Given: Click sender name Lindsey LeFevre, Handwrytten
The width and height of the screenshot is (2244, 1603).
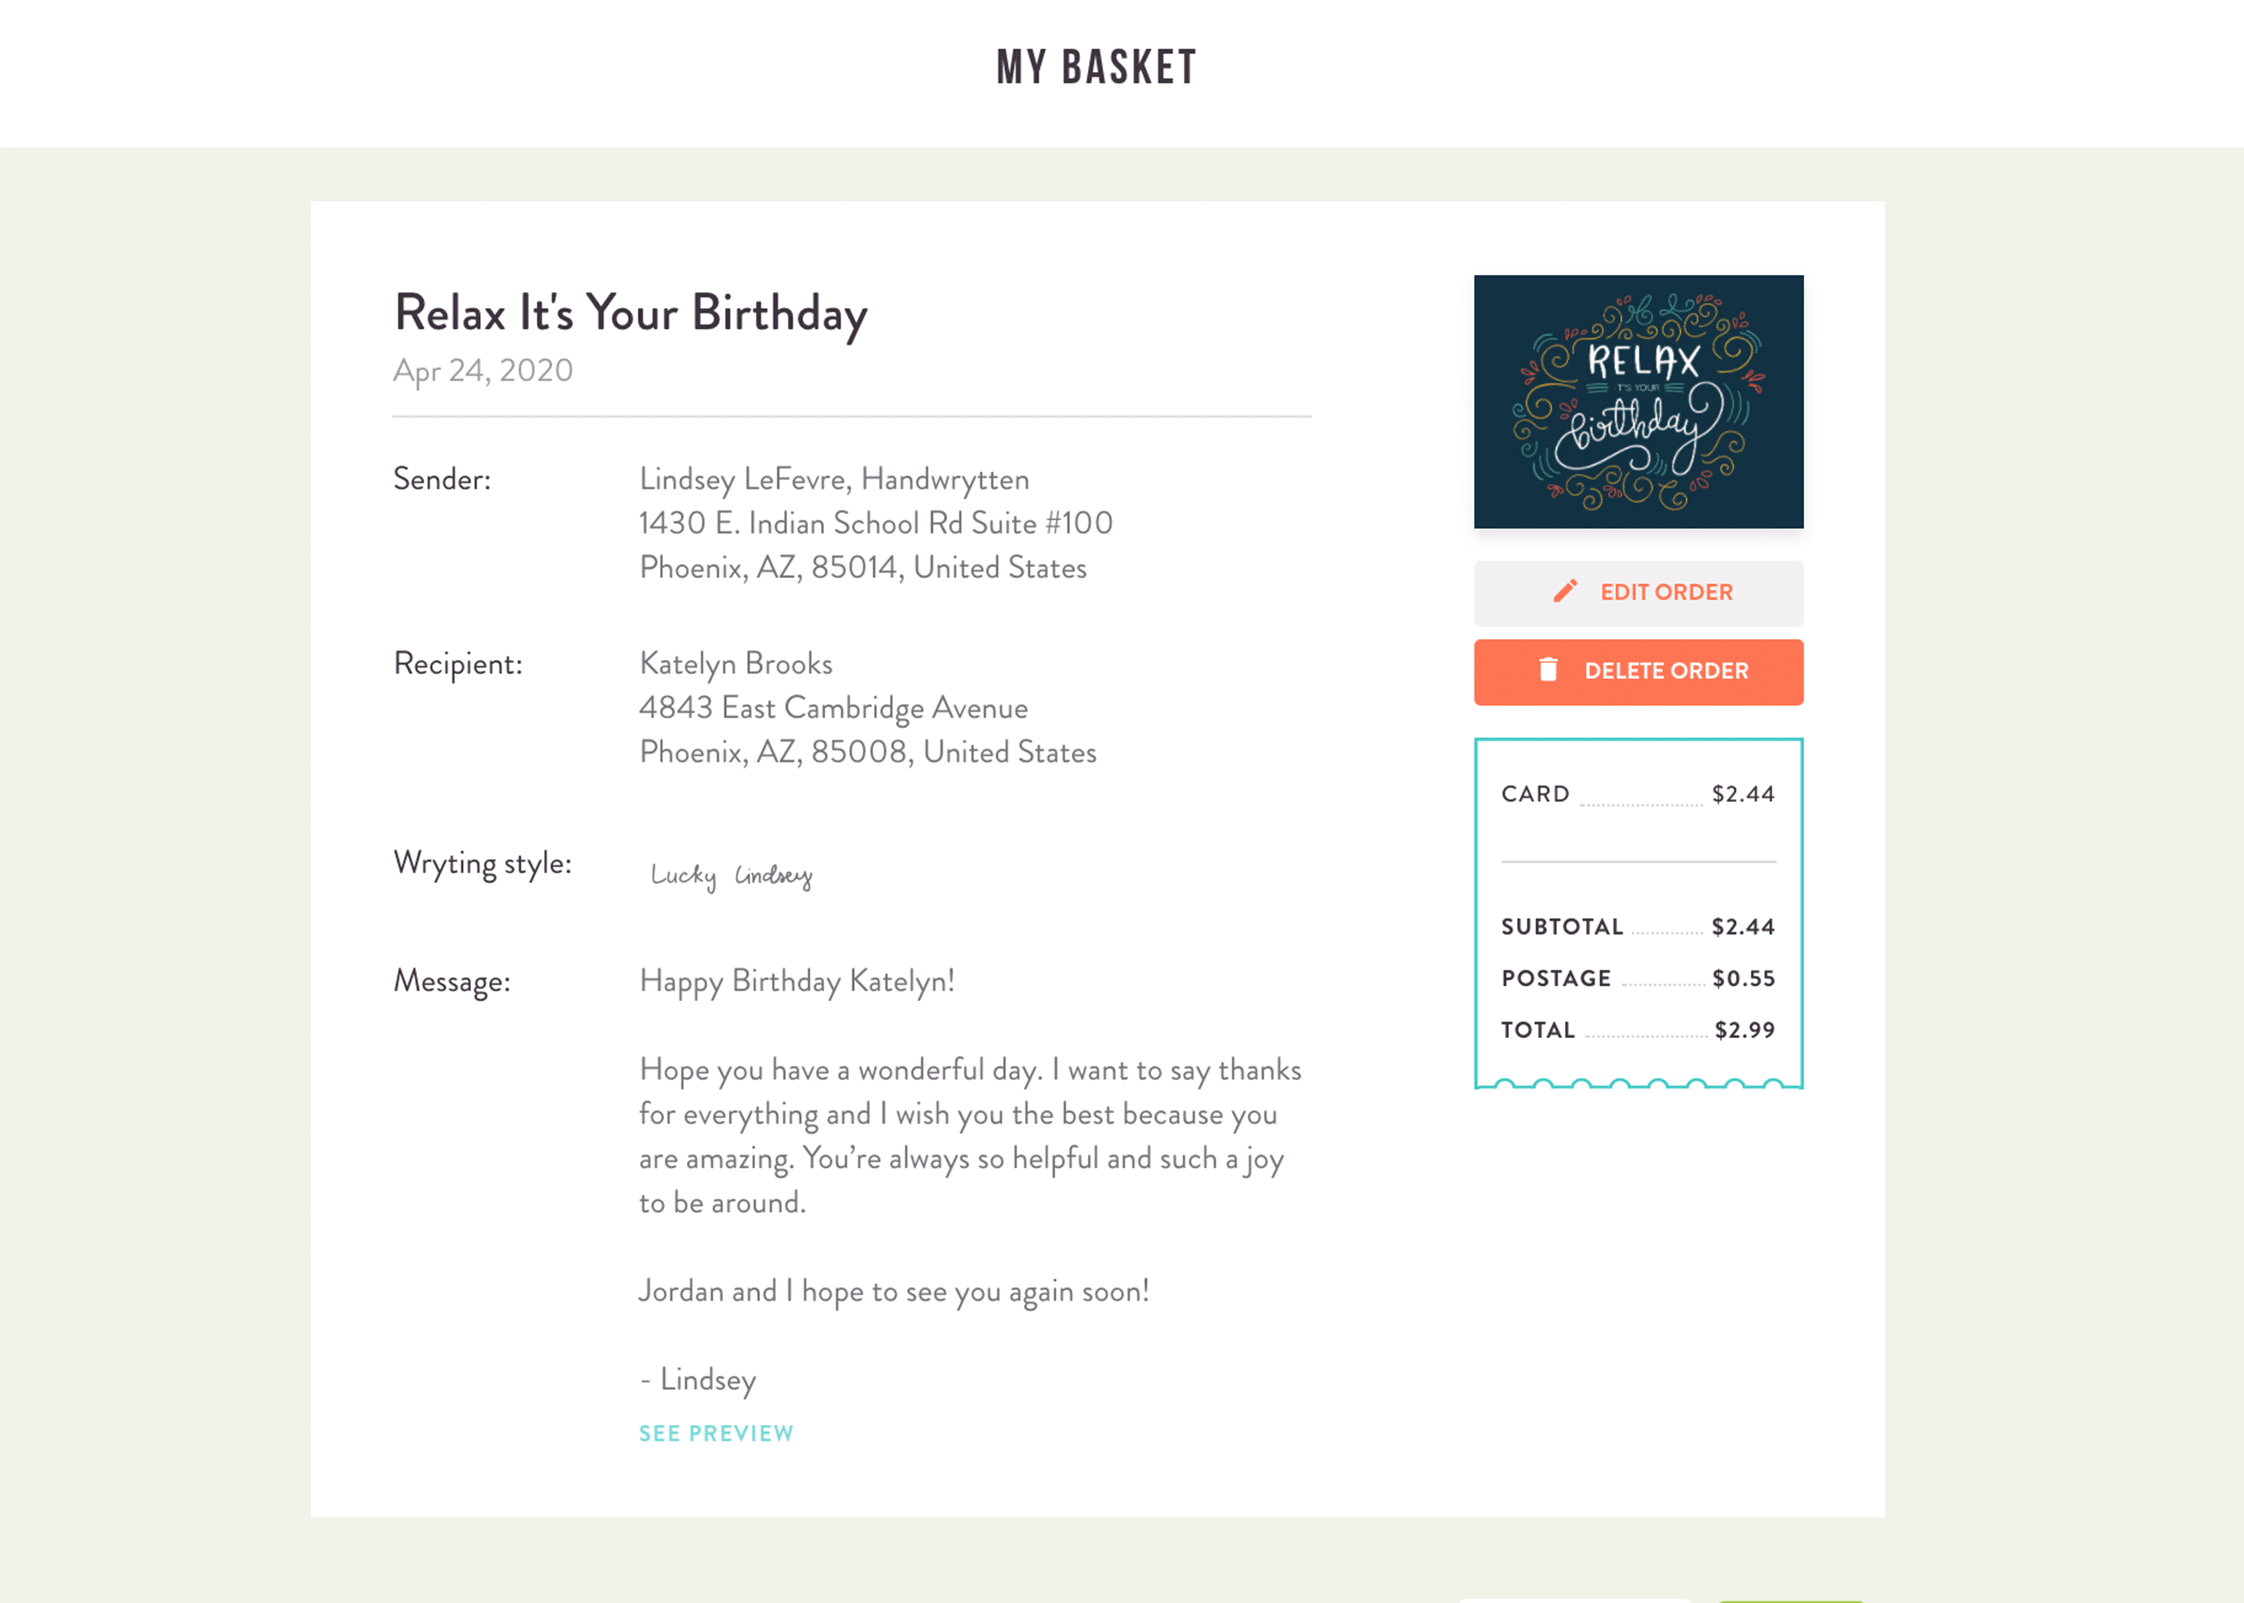Looking at the screenshot, I should pyautogui.click(x=834, y=479).
